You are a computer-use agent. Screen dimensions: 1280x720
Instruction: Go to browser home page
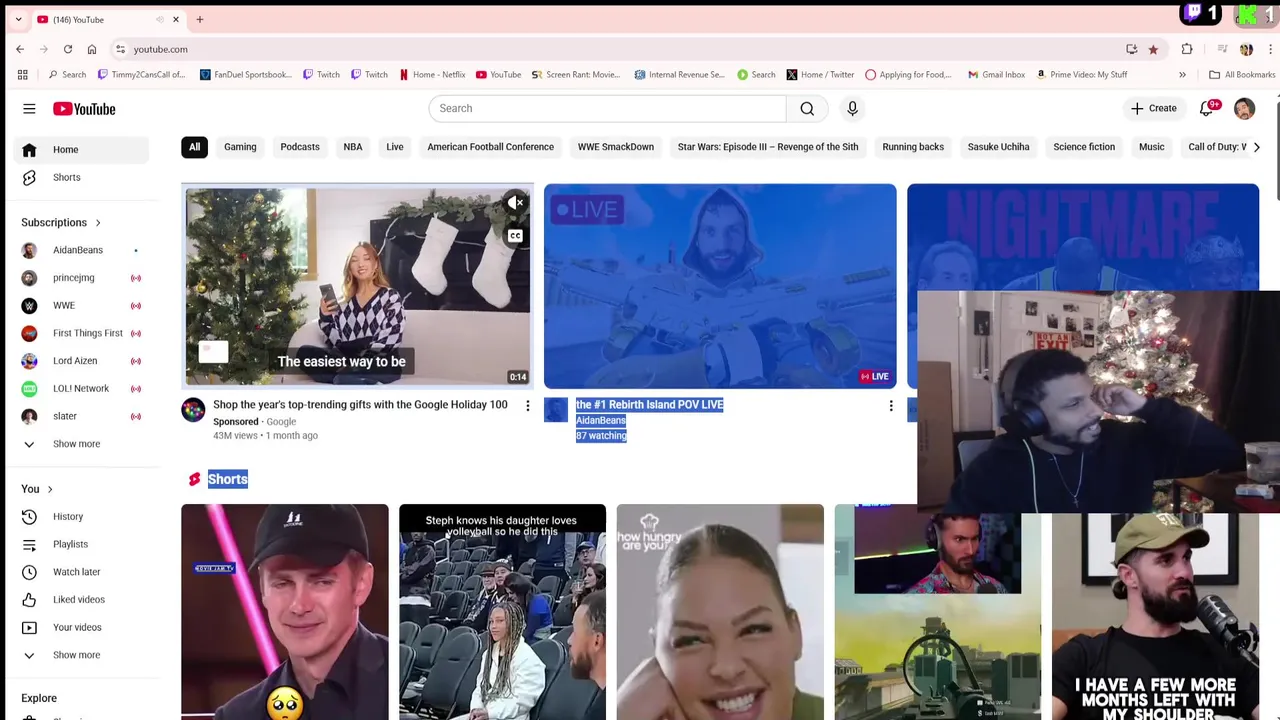coord(92,49)
